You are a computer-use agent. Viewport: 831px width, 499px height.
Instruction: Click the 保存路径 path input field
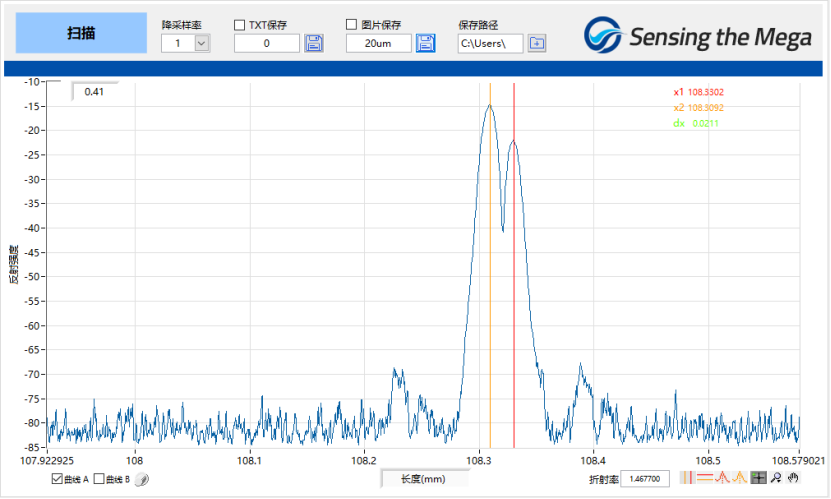489,43
